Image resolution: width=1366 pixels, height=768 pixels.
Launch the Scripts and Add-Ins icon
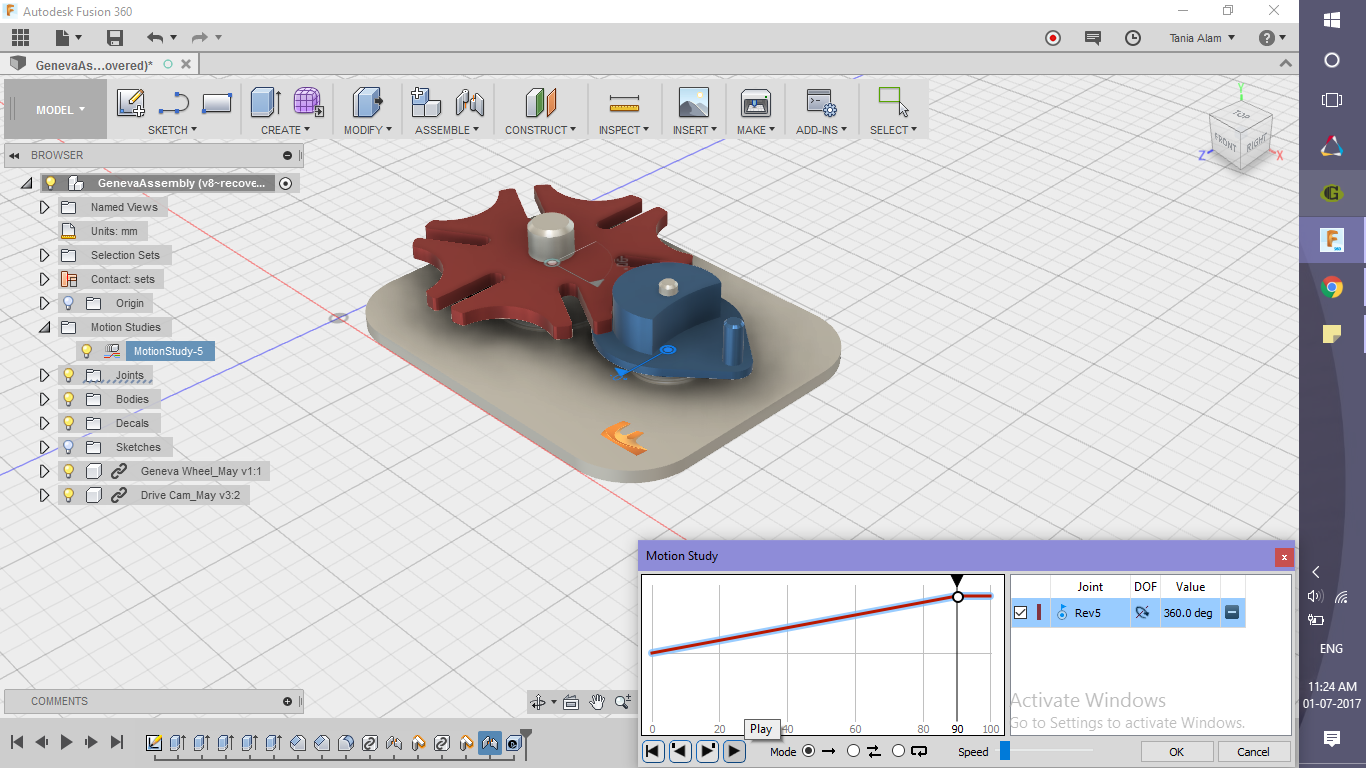click(821, 103)
